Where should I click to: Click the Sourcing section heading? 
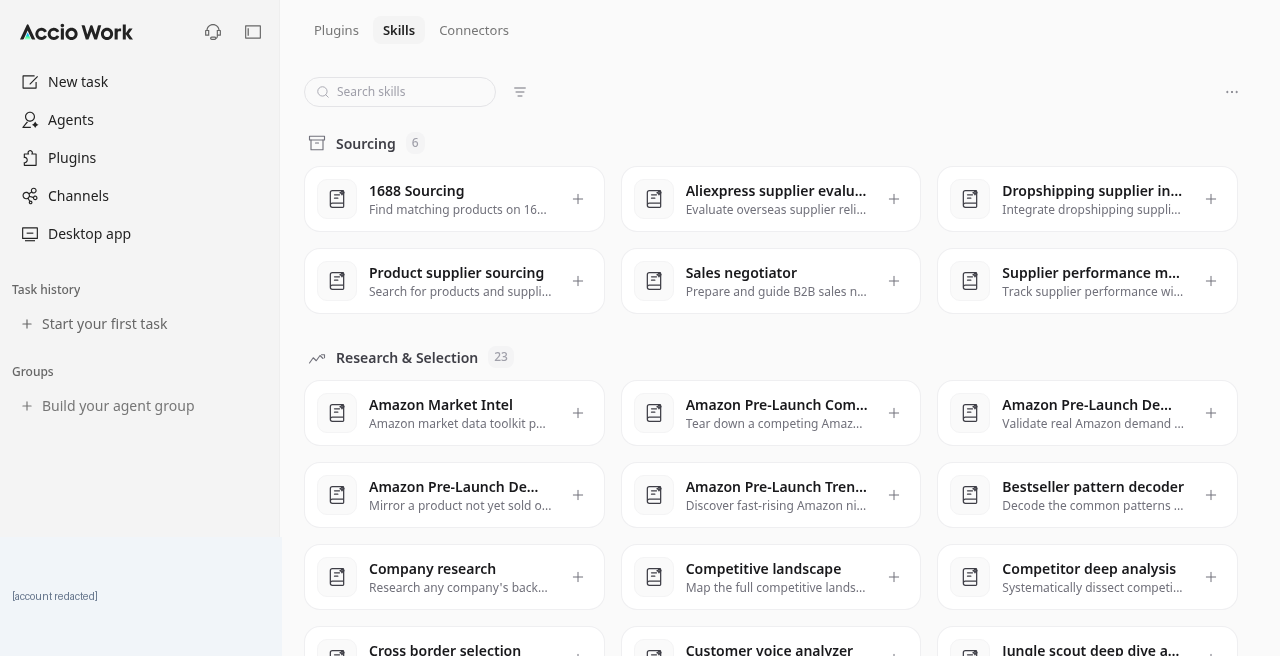tap(366, 143)
